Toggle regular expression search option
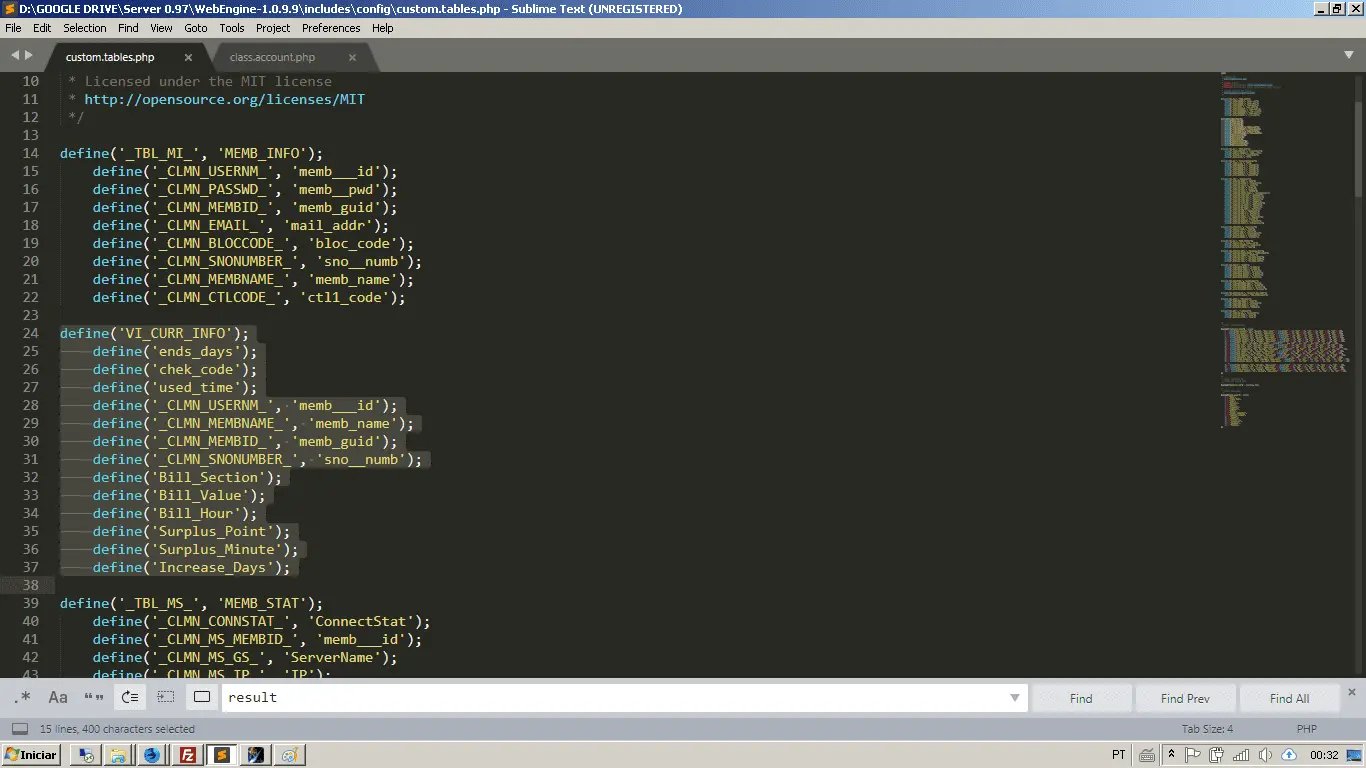The height and width of the screenshot is (768, 1366). tap(24, 697)
